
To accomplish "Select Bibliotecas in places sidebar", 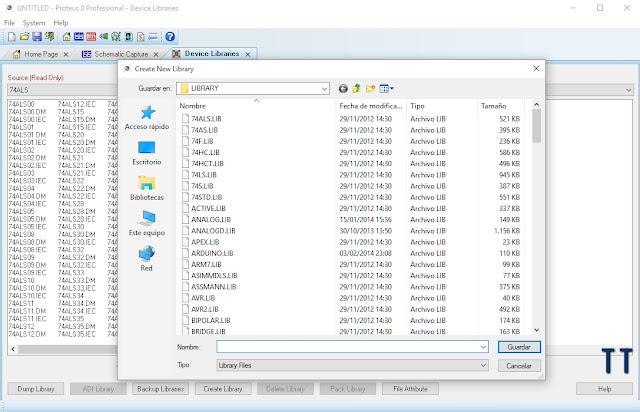I will 147,188.
